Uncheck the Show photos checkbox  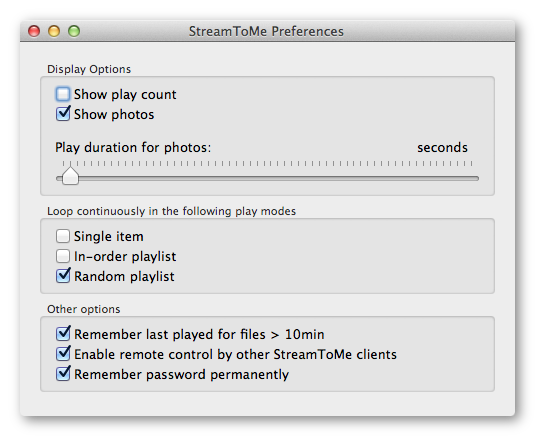(x=63, y=114)
